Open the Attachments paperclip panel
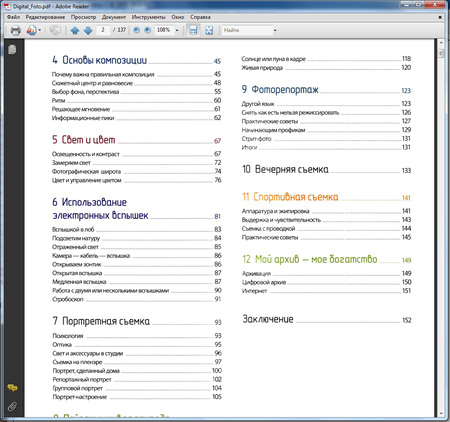 pyautogui.click(x=12, y=406)
